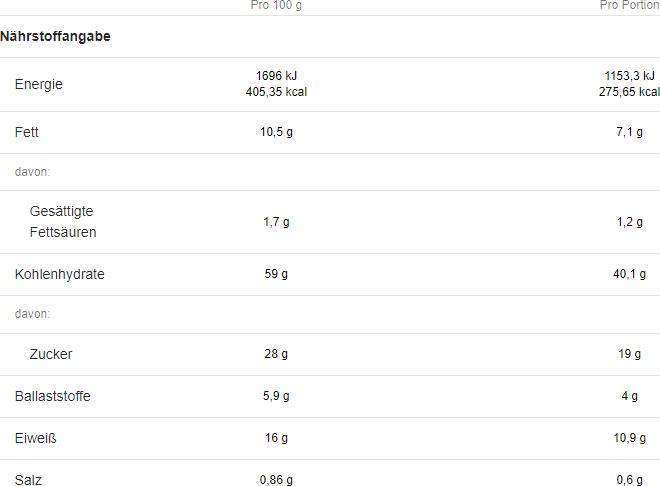Click the Ballaststoffe row label
The height and width of the screenshot is (486, 660).
click(x=53, y=396)
